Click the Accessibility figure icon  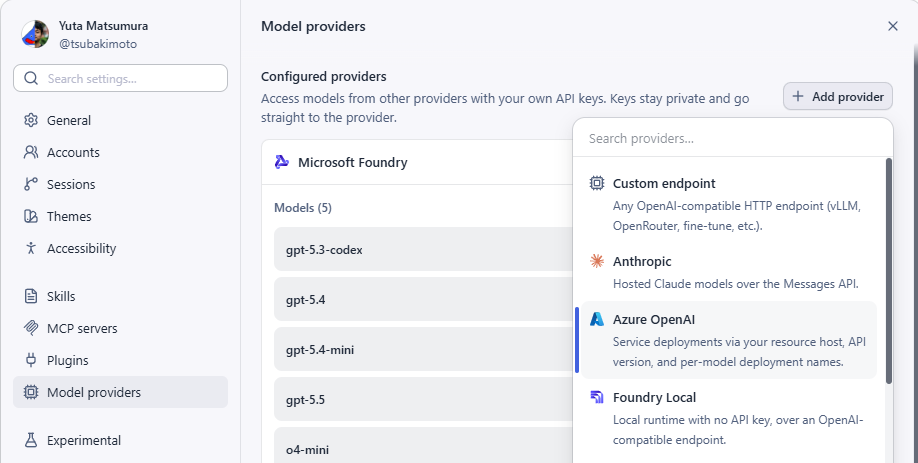pyautogui.click(x=30, y=248)
